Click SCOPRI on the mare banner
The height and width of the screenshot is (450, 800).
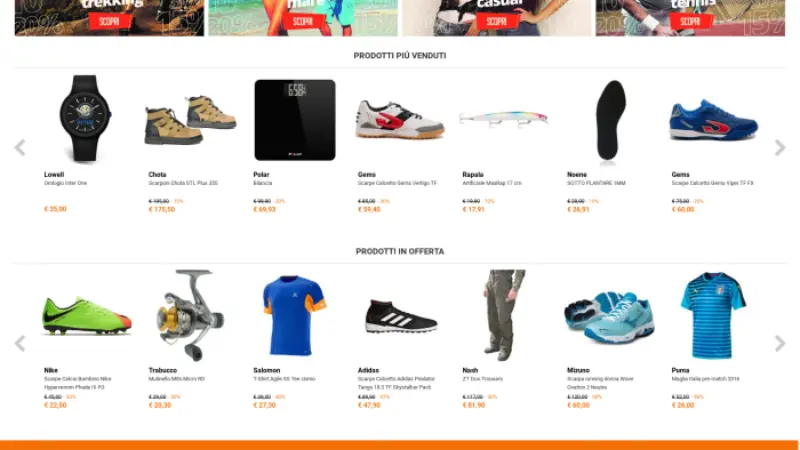pos(303,21)
